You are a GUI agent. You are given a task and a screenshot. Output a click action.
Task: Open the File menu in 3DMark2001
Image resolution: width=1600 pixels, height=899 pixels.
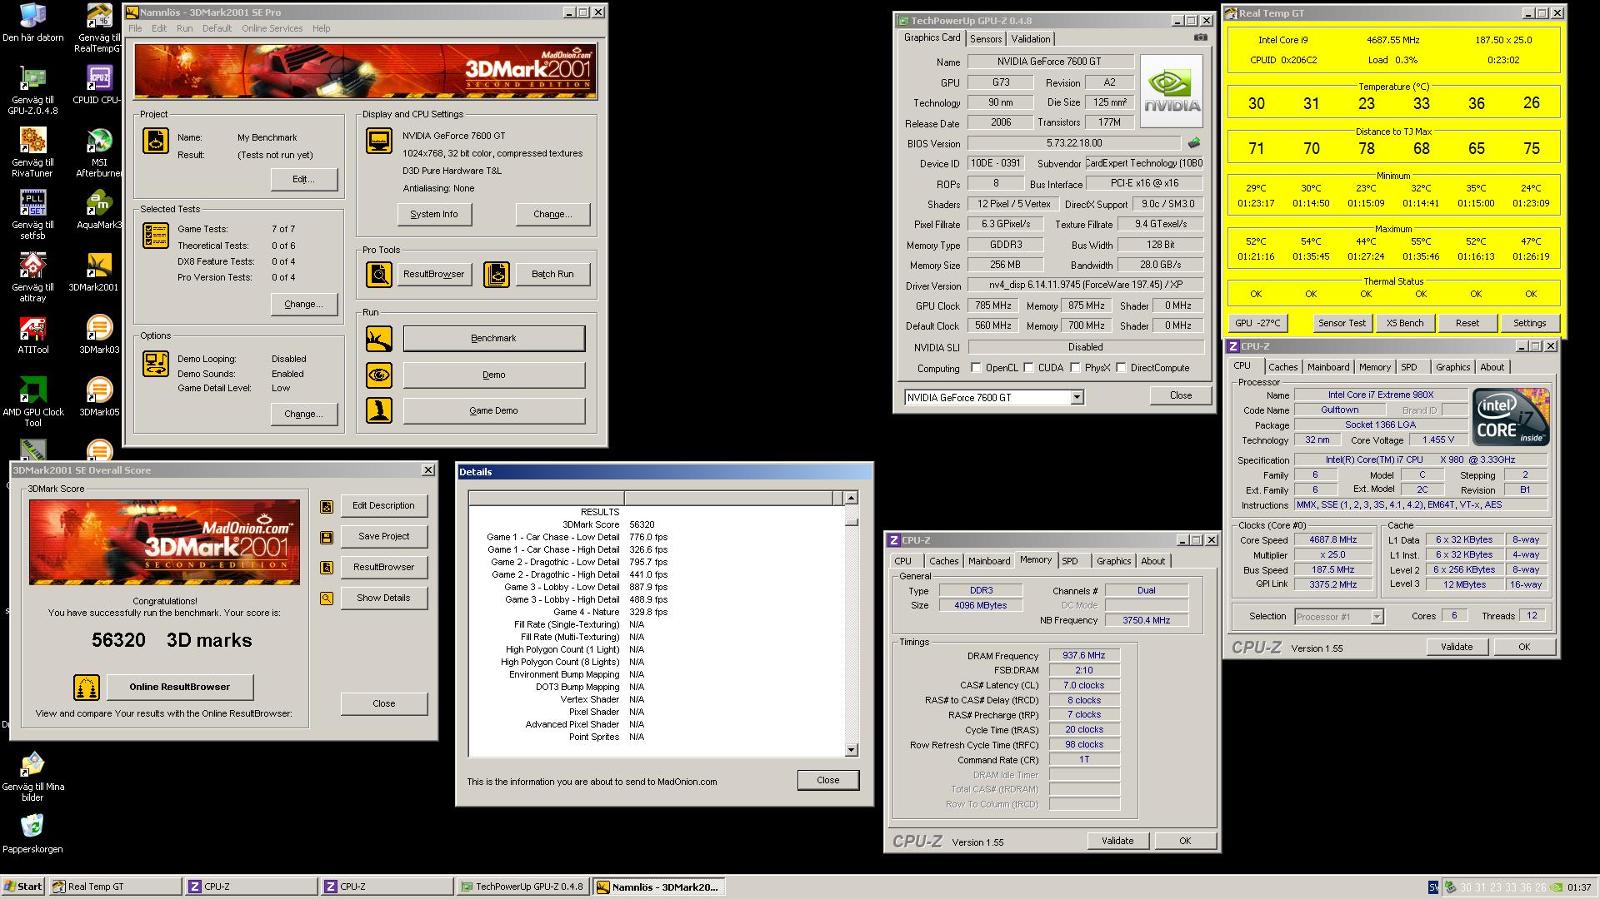click(135, 28)
